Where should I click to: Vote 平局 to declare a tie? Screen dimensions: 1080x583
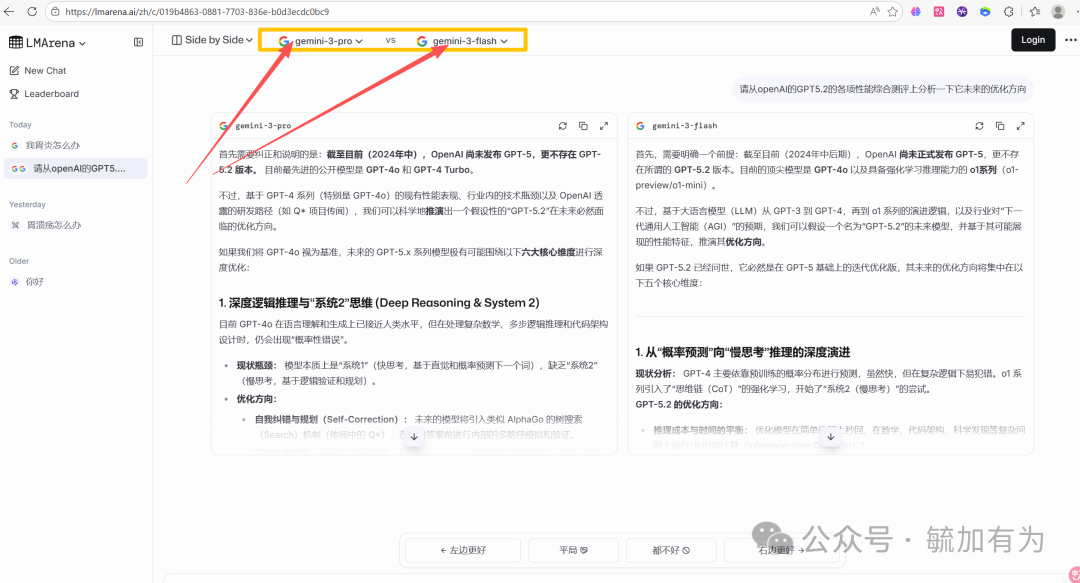tap(573, 550)
